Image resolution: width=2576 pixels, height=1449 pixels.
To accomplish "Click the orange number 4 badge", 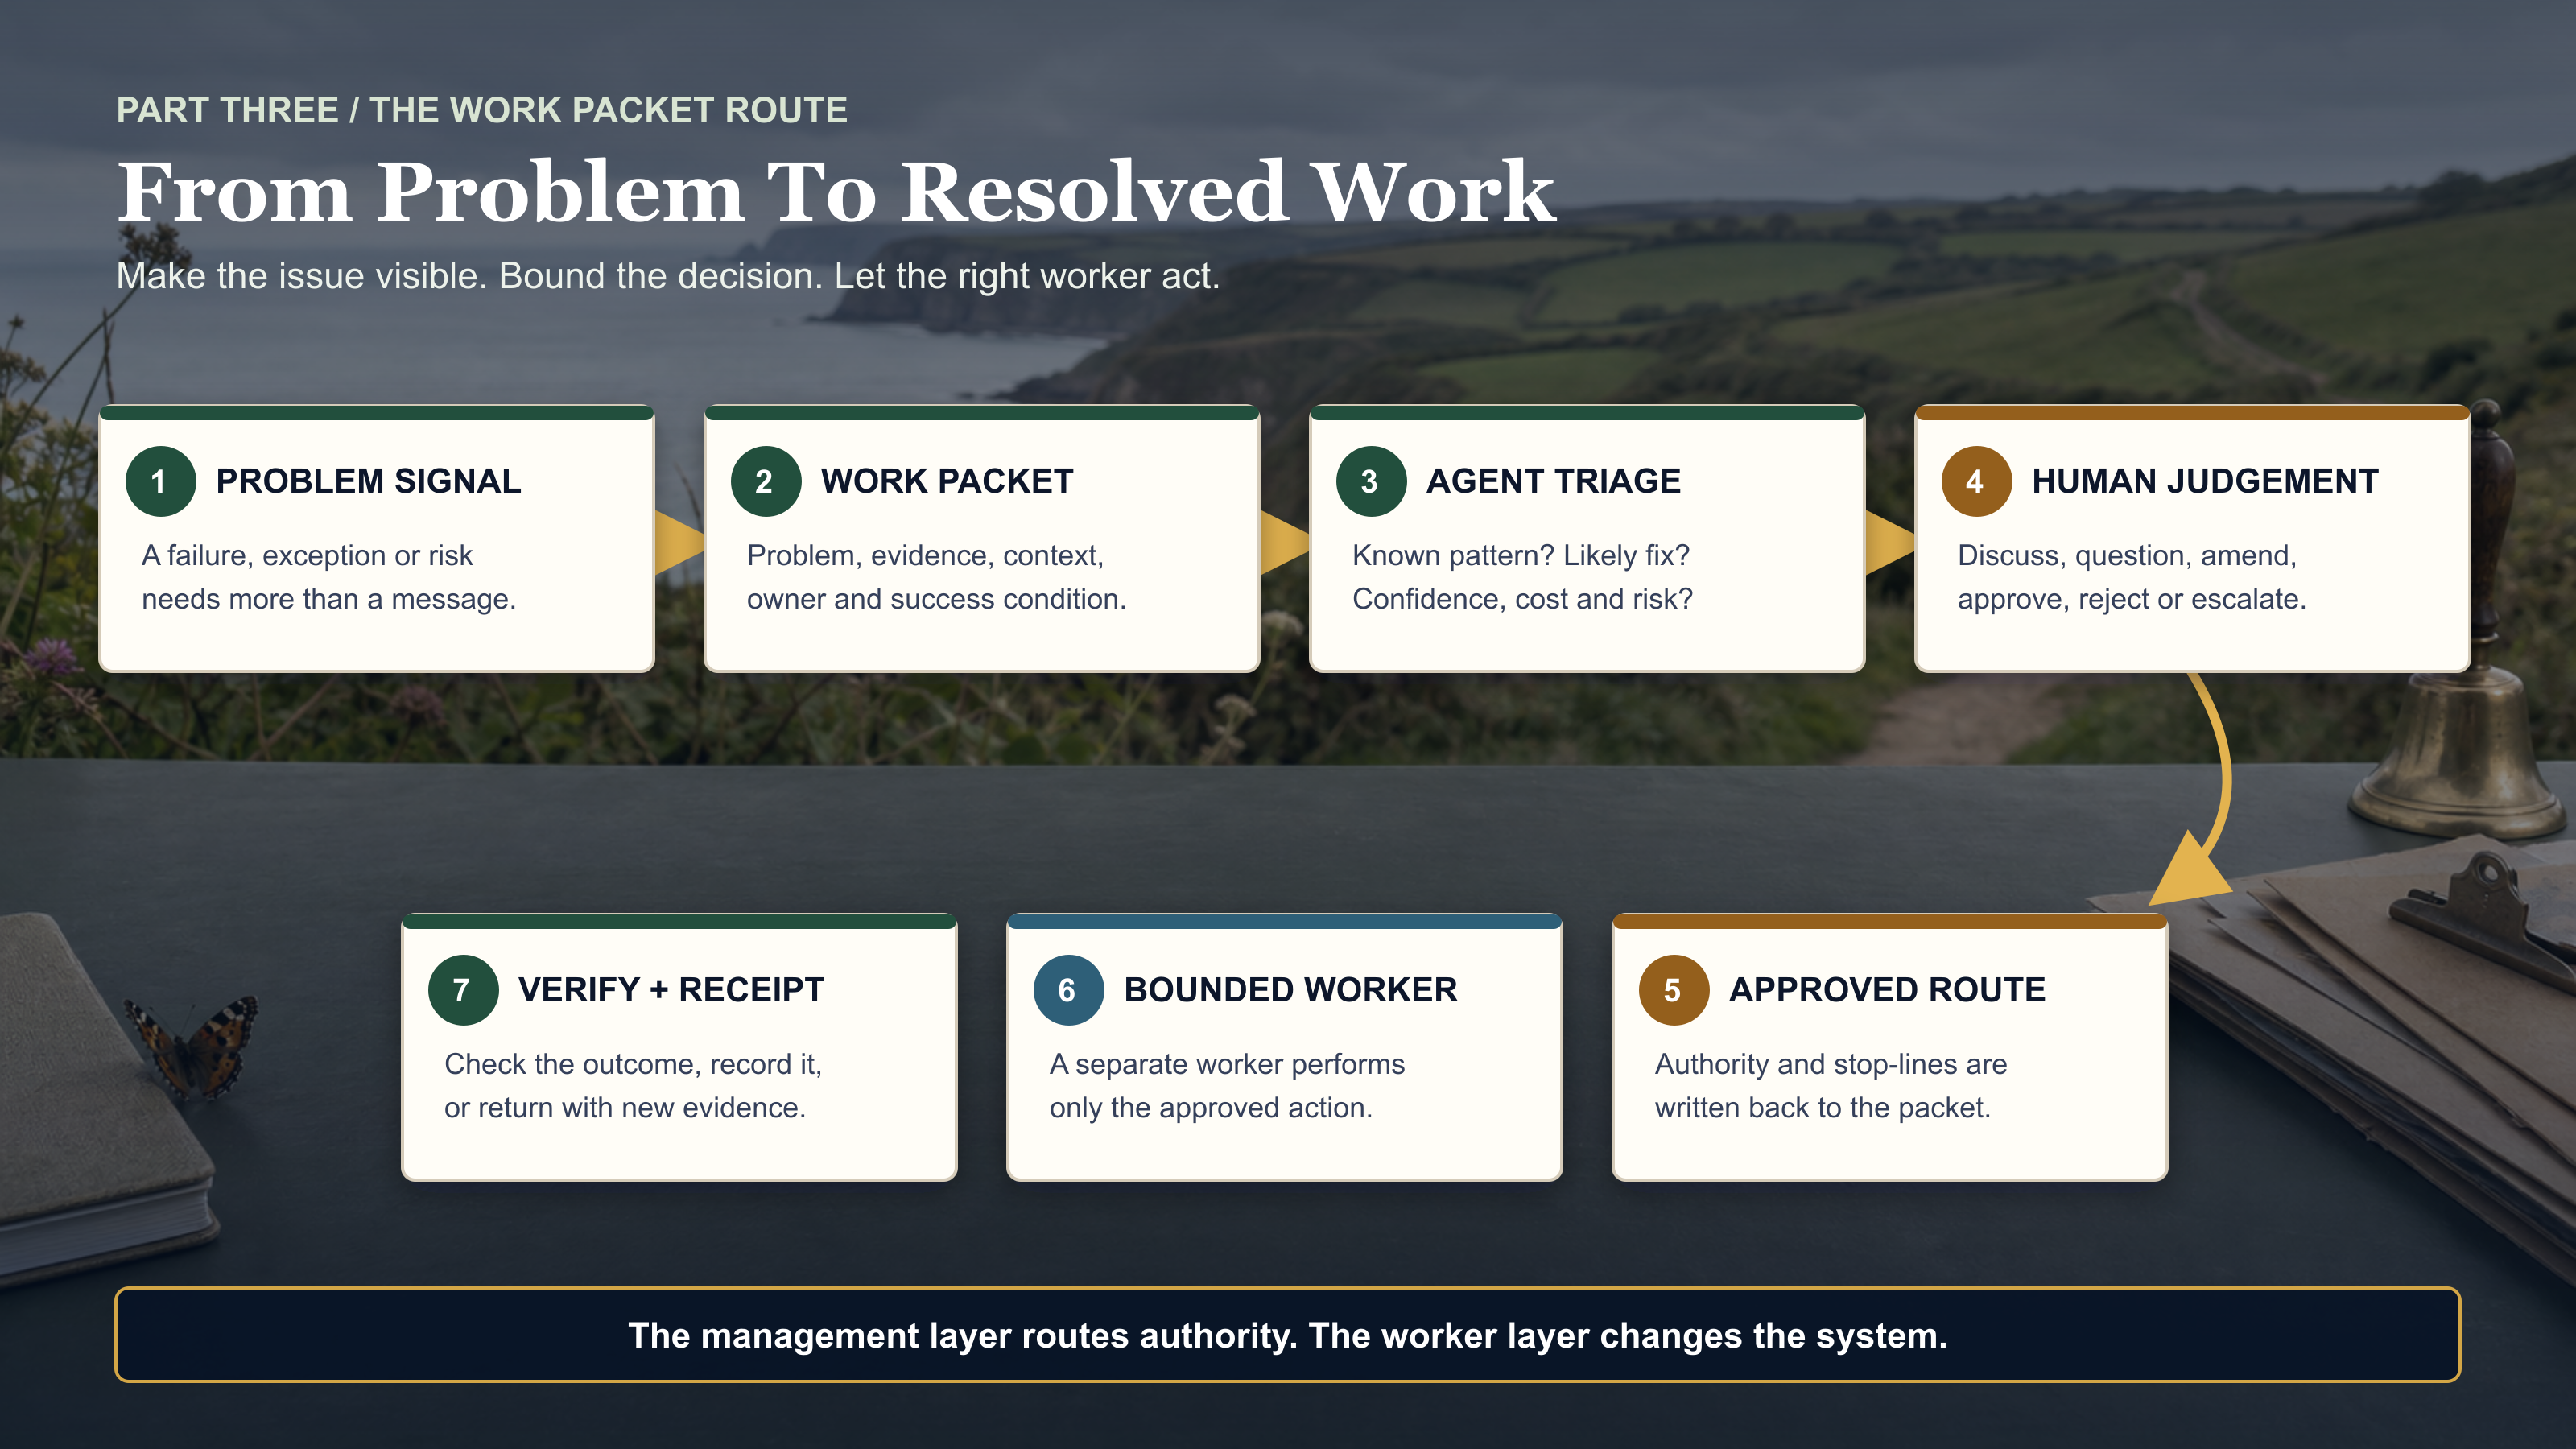I will pos(1976,481).
